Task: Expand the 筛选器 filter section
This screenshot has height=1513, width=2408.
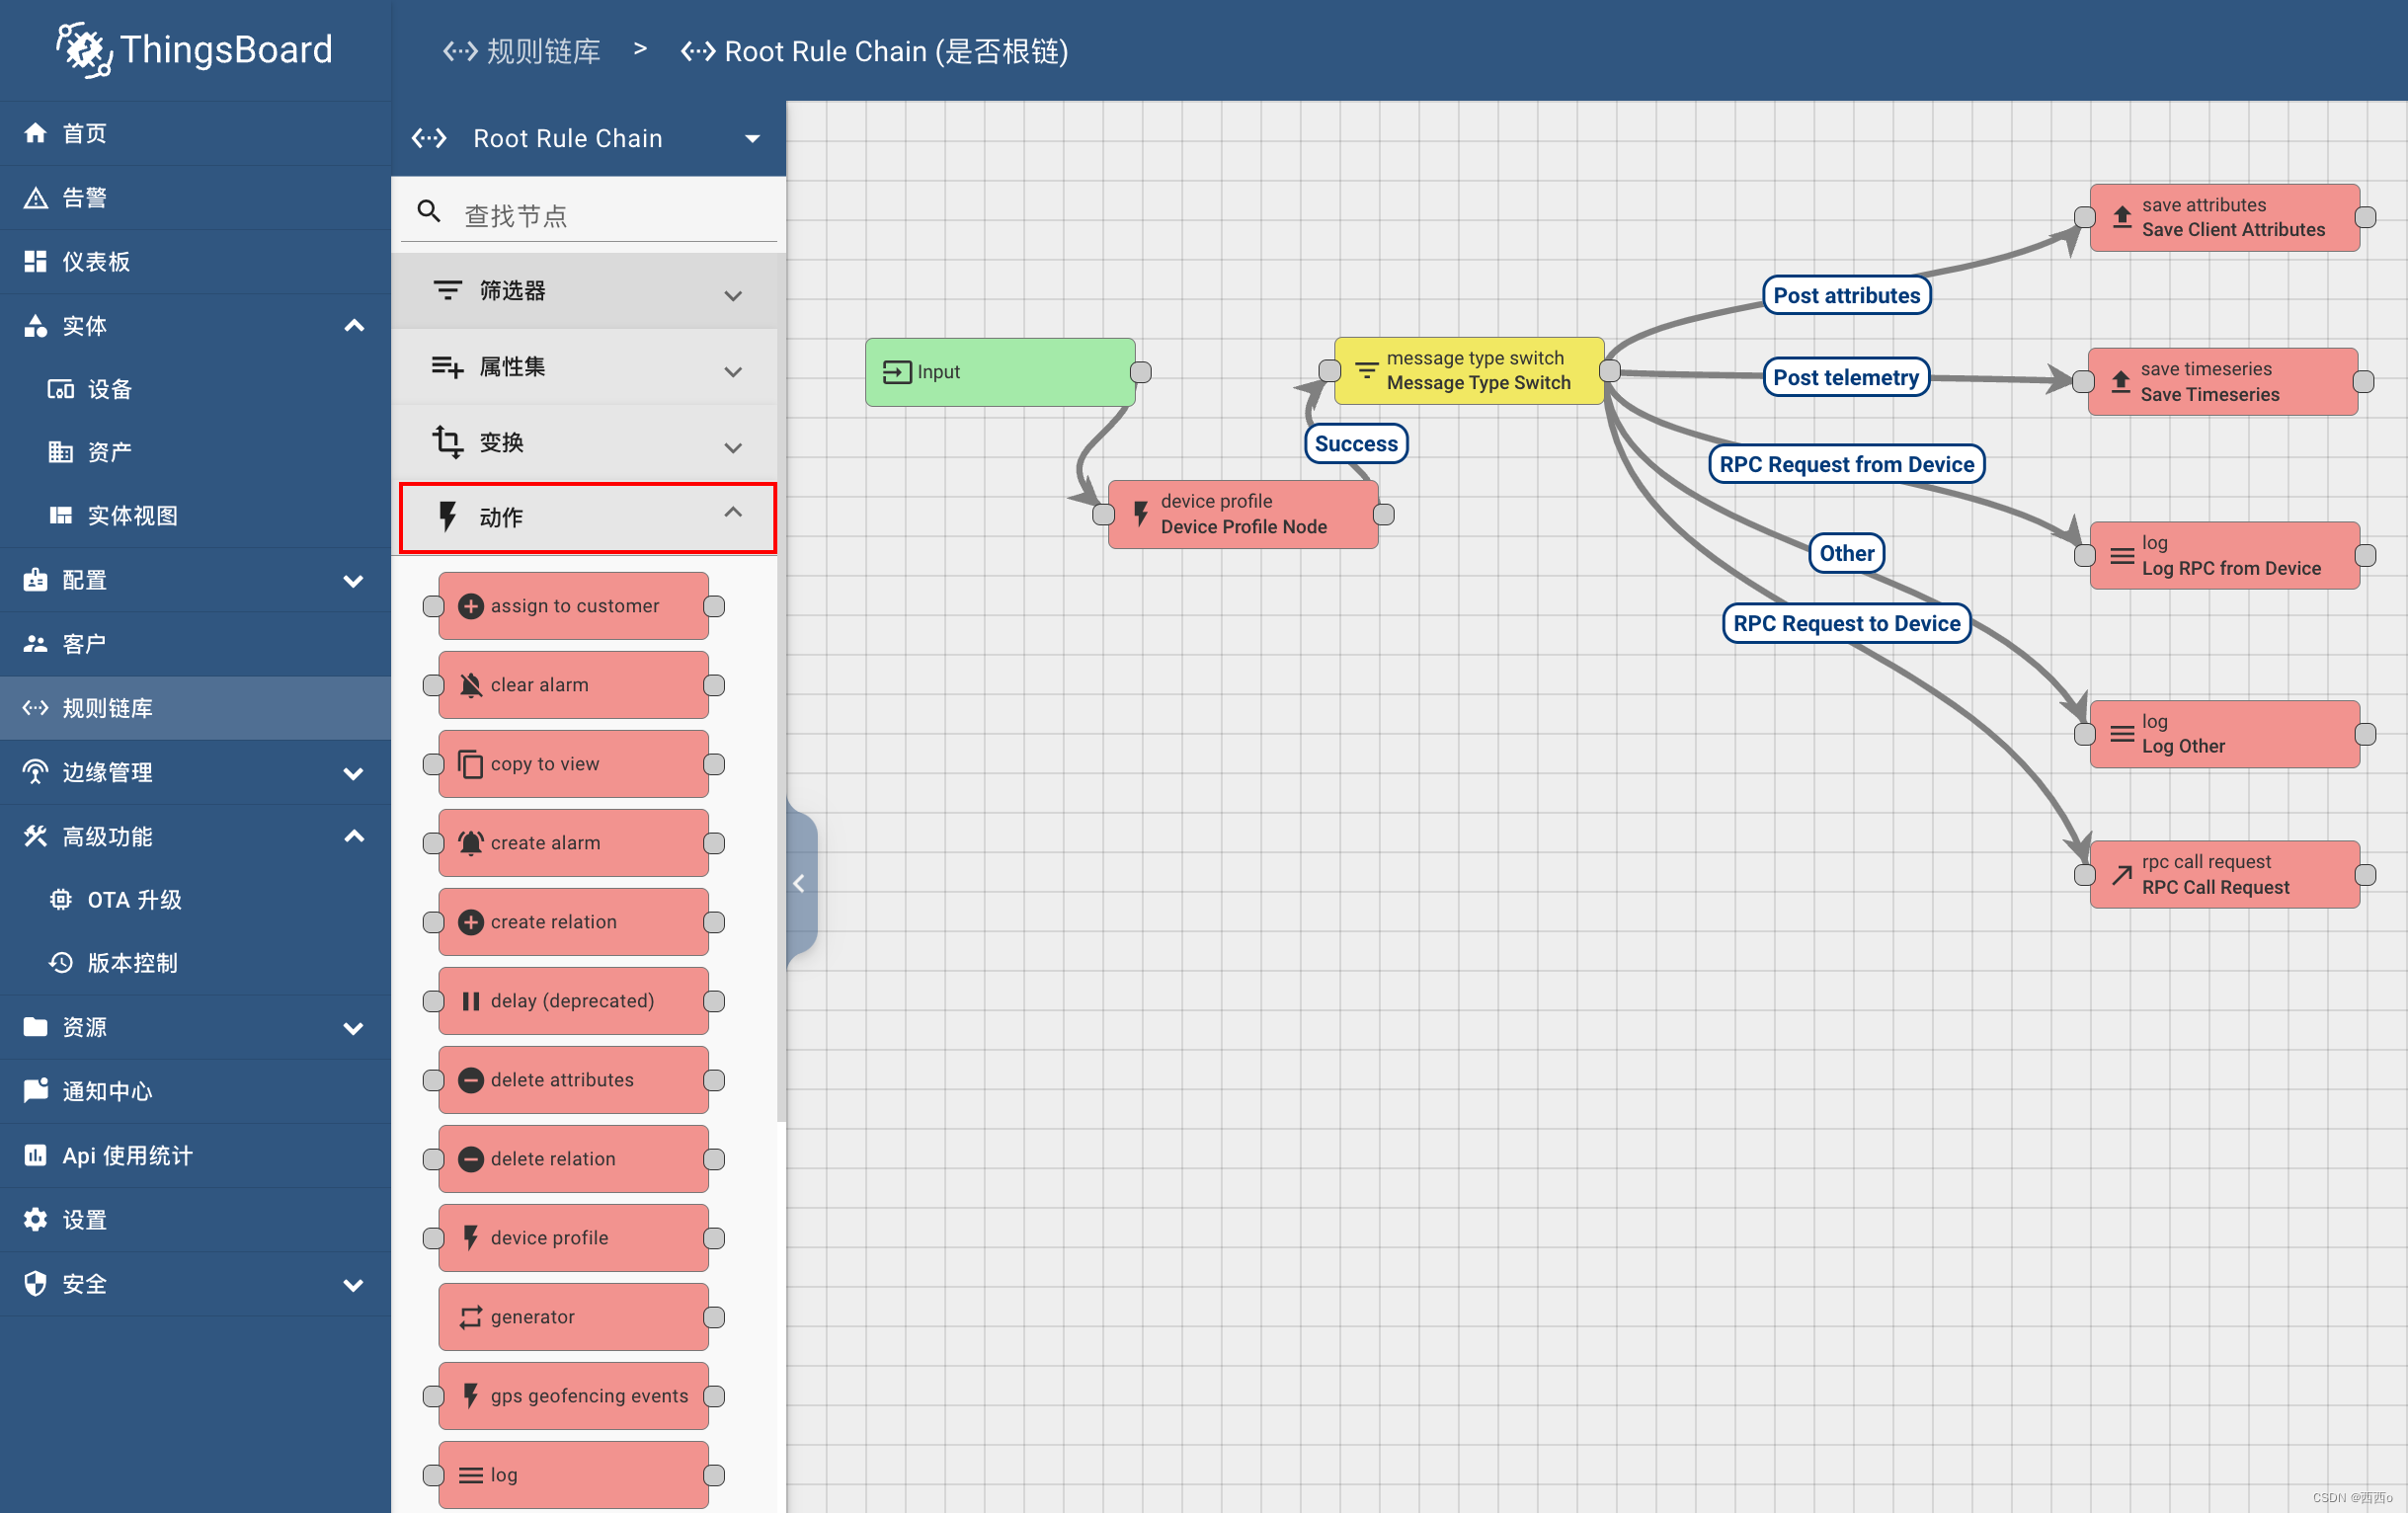Action: tap(732, 295)
